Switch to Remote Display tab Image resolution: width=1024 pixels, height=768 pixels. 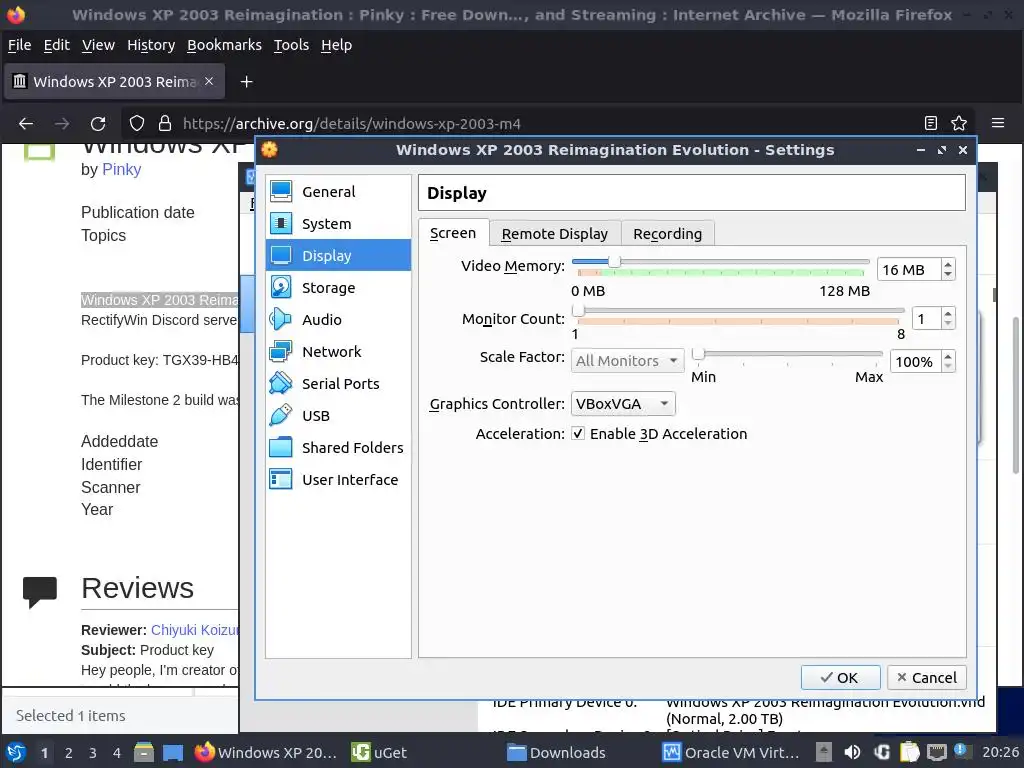[x=554, y=234]
